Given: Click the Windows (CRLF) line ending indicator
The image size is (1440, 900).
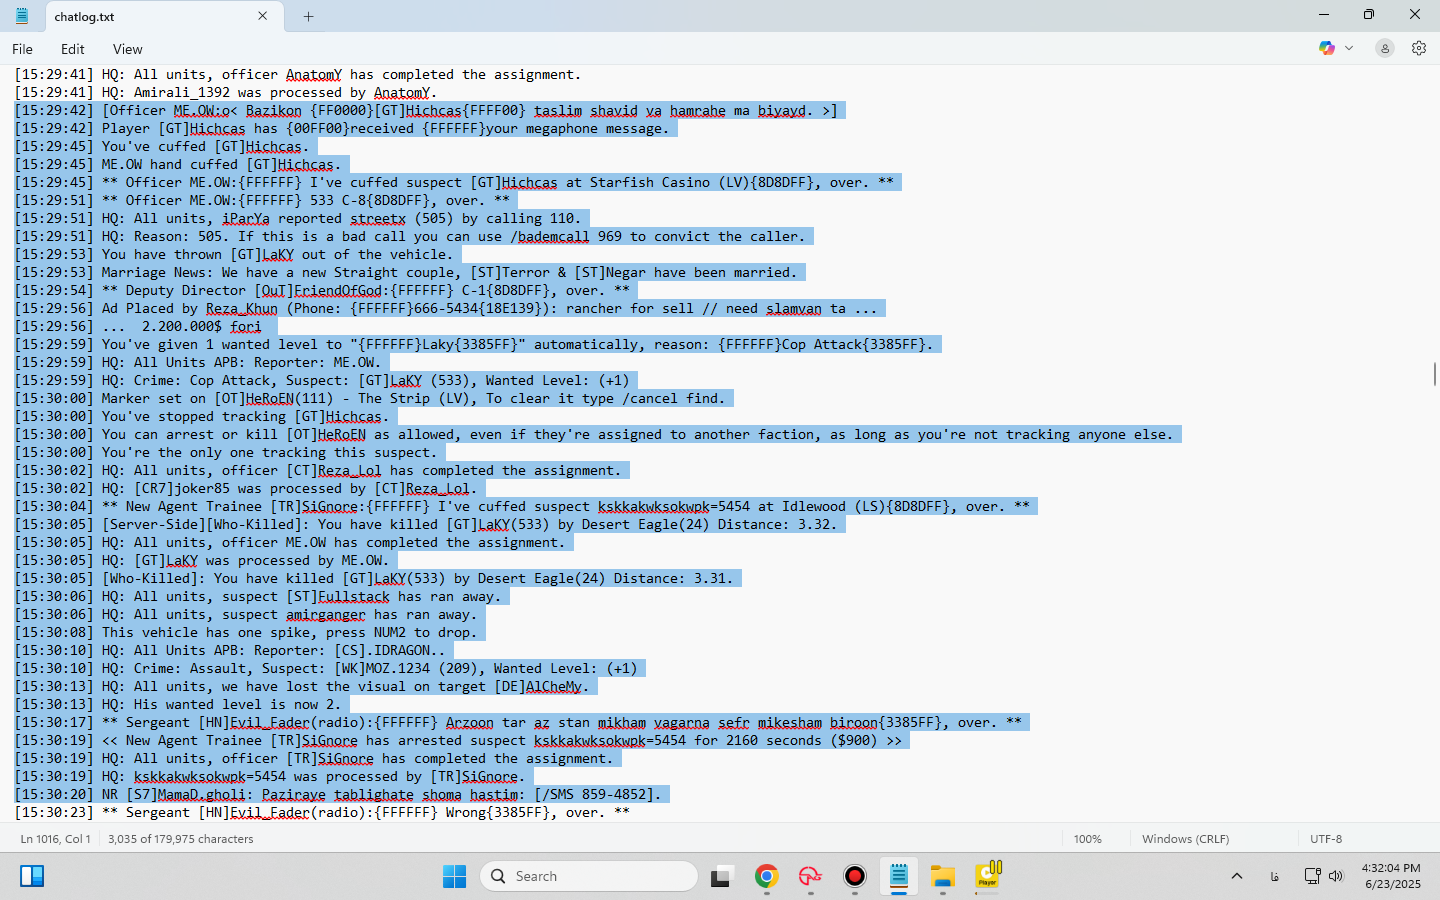Looking at the screenshot, I should (x=1186, y=839).
